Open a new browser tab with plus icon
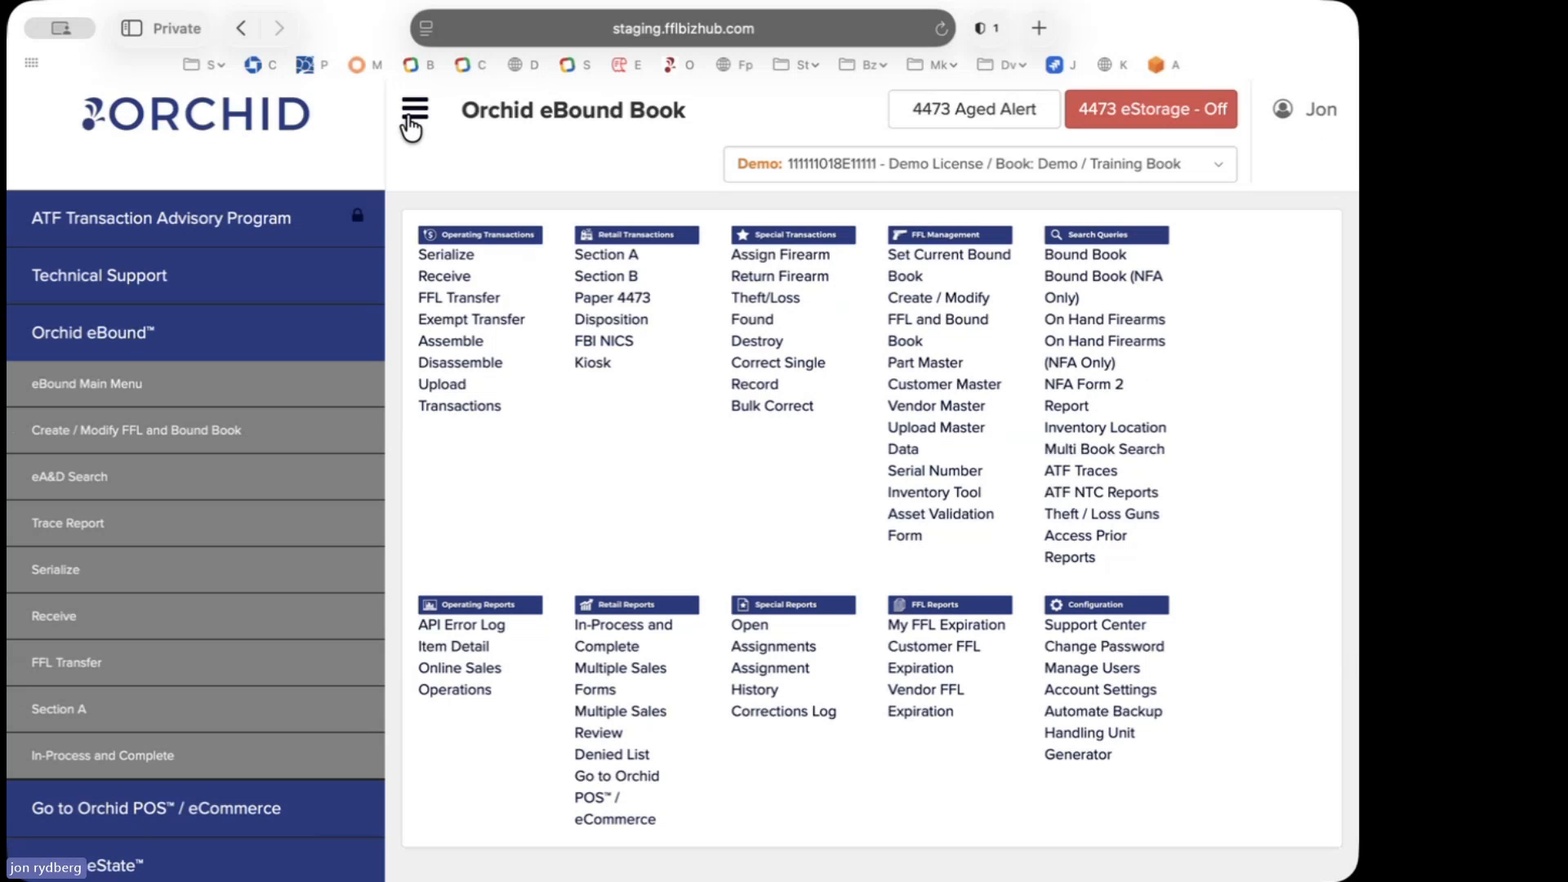 tap(1039, 28)
